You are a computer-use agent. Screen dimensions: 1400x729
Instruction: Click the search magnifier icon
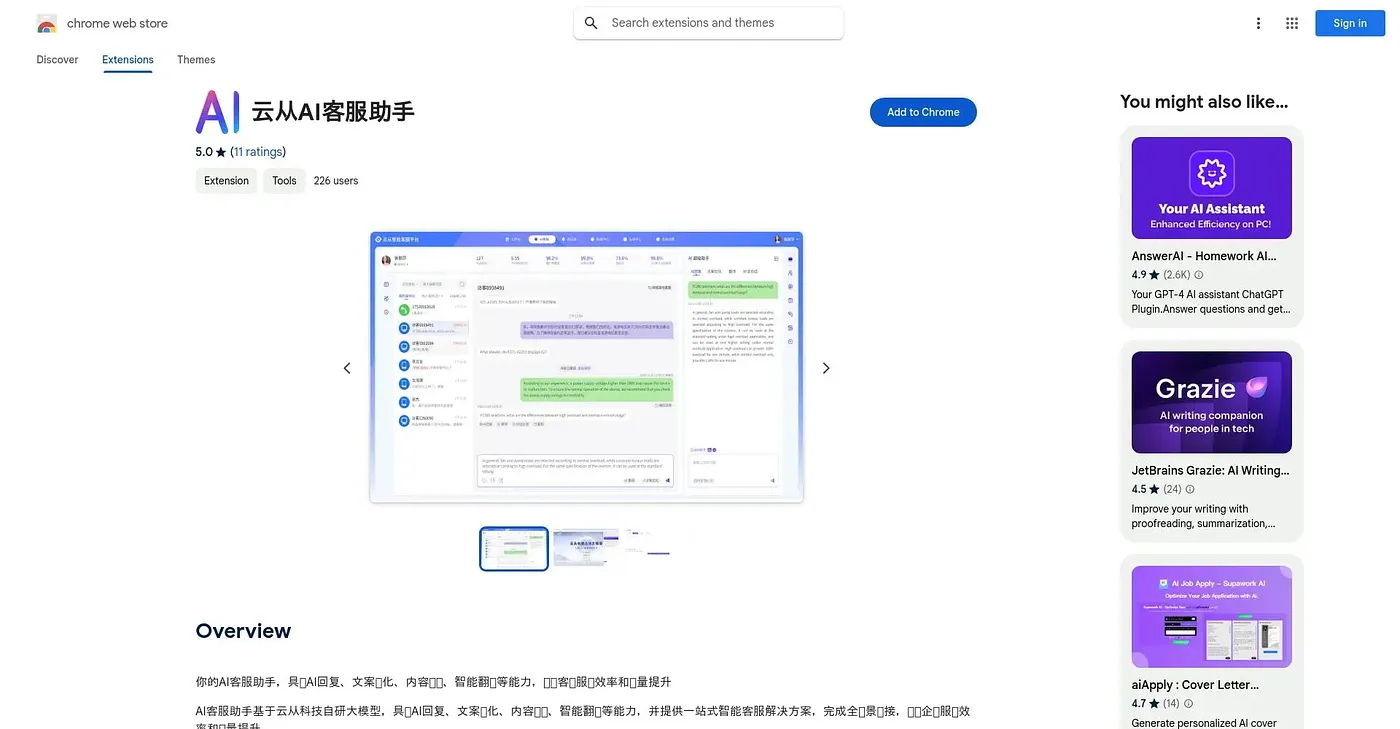[591, 23]
